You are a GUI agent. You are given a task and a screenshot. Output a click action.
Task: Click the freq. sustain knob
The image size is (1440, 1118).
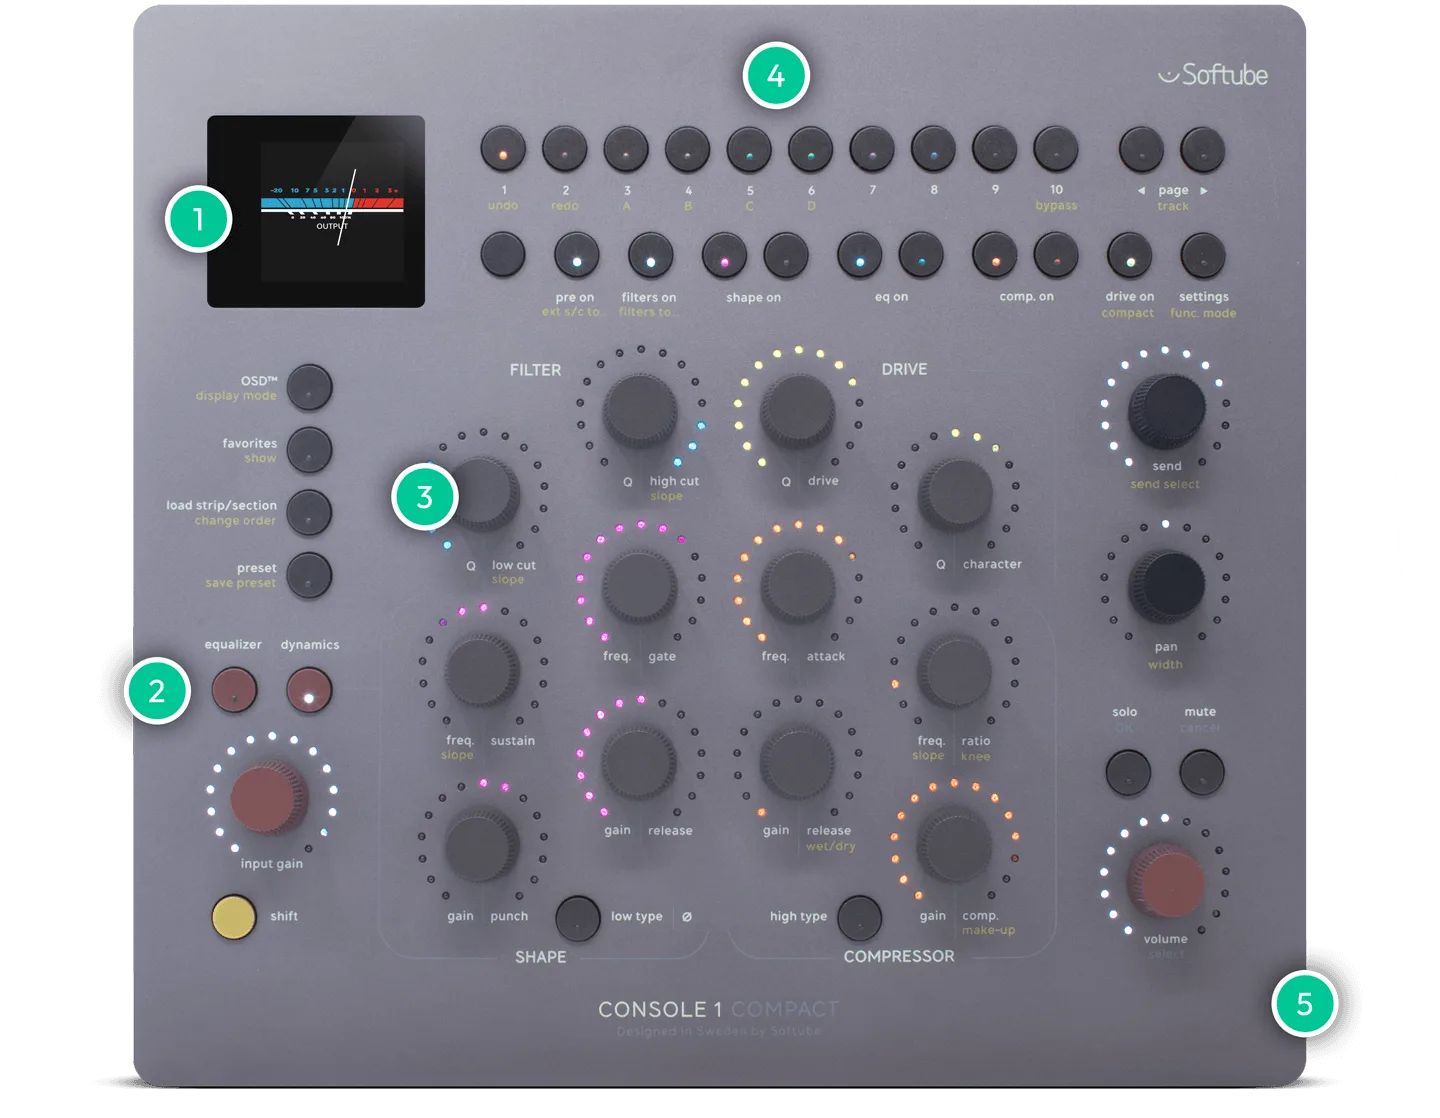click(482, 670)
